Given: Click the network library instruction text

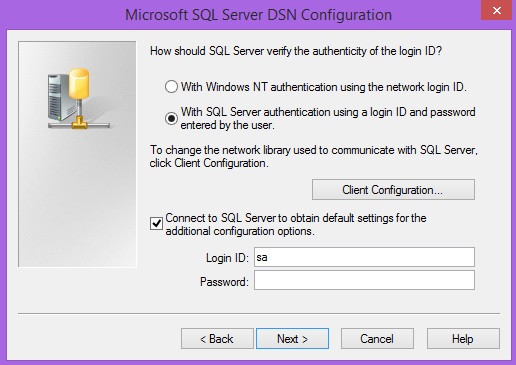Looking at the screenshot, I should (314, 156).
